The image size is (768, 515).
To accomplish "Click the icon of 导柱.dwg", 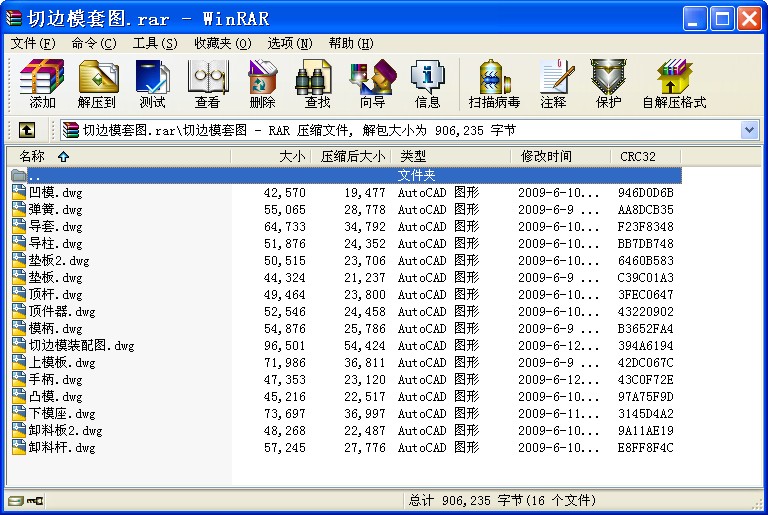I will (x=19, y=243).
